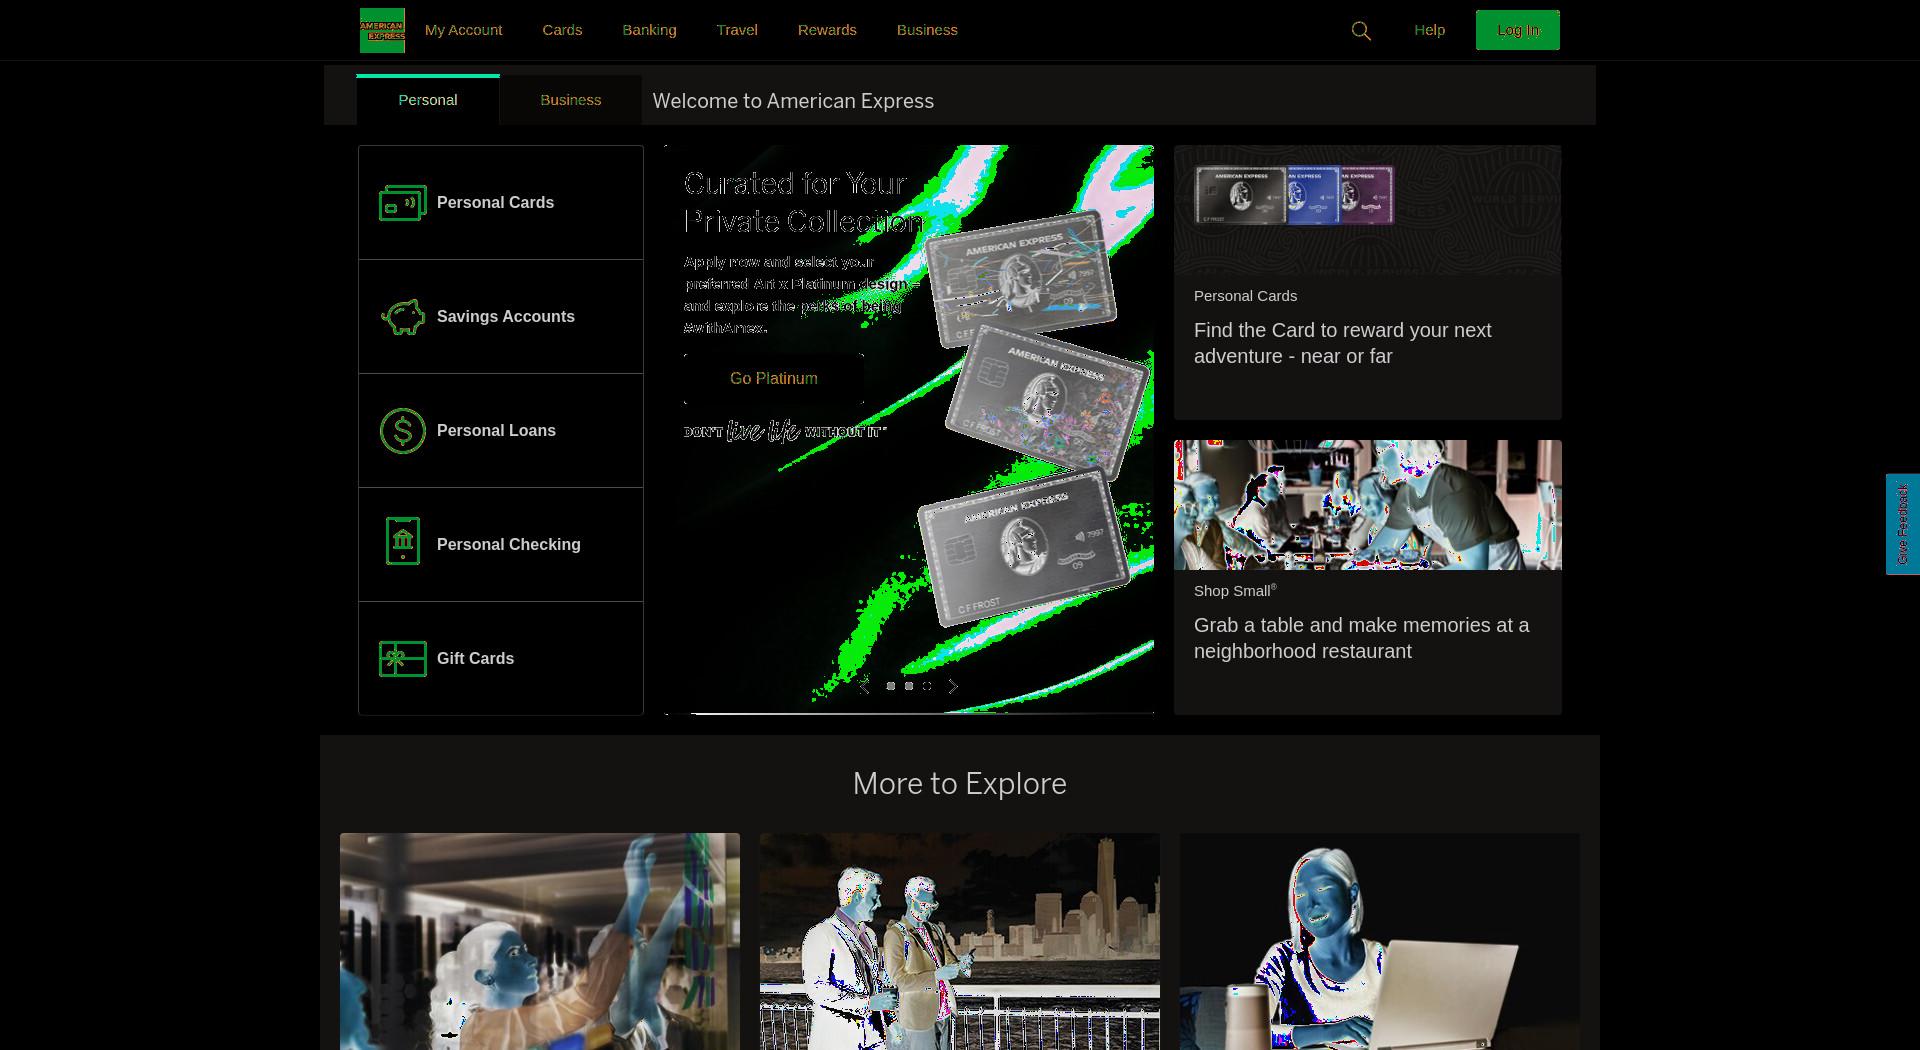Click the Savings Accounts piggy bank icon
1920x1050 pixels.
(403, 317)
